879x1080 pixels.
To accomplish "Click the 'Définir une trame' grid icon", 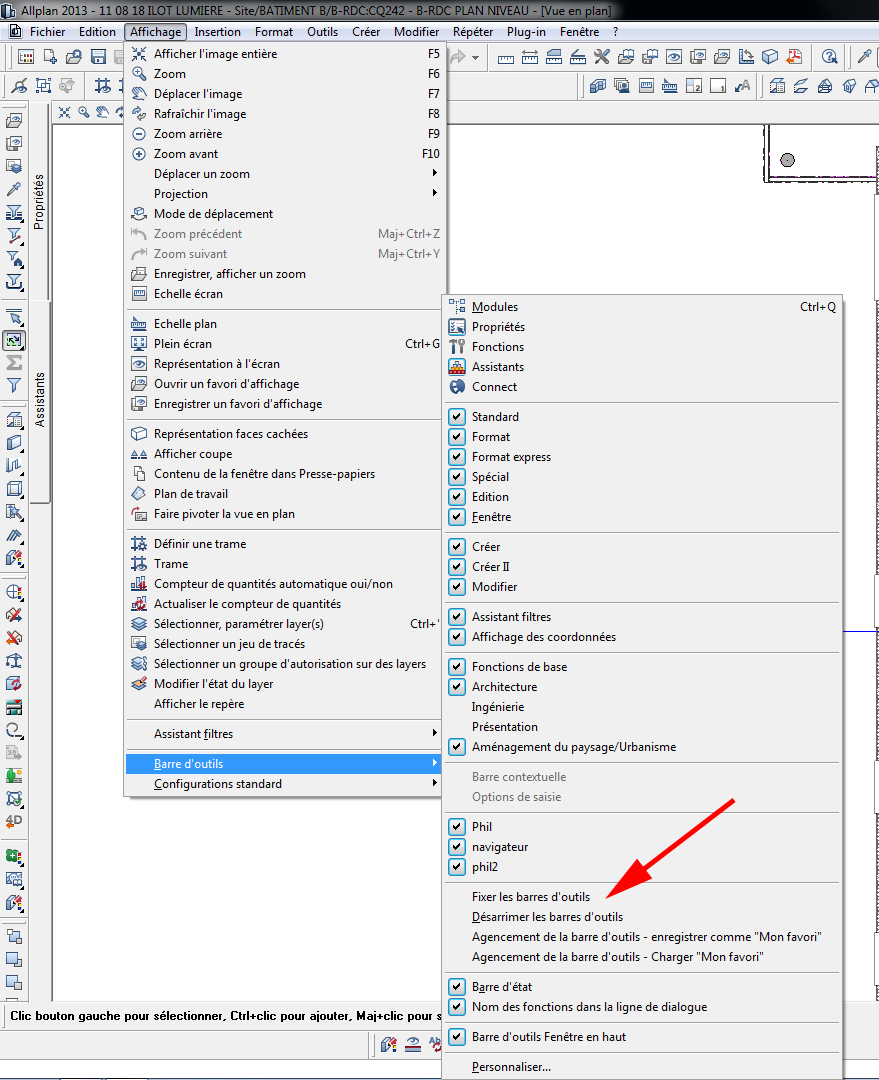I will tap(139, 543).
